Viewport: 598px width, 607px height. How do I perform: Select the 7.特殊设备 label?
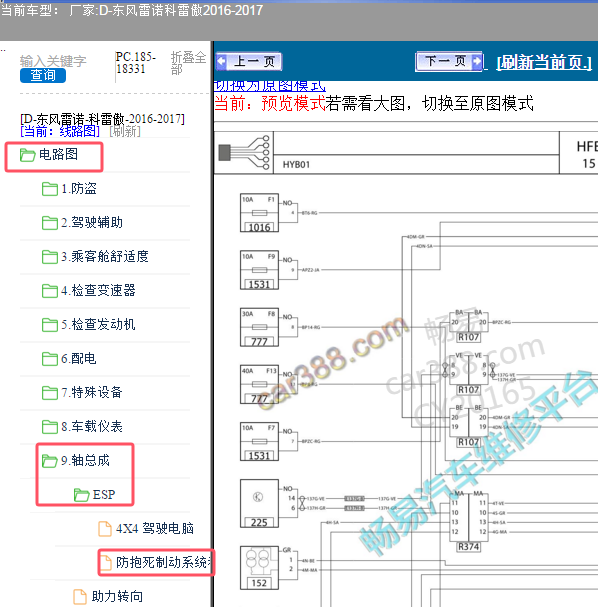click(x=92, y=393)
